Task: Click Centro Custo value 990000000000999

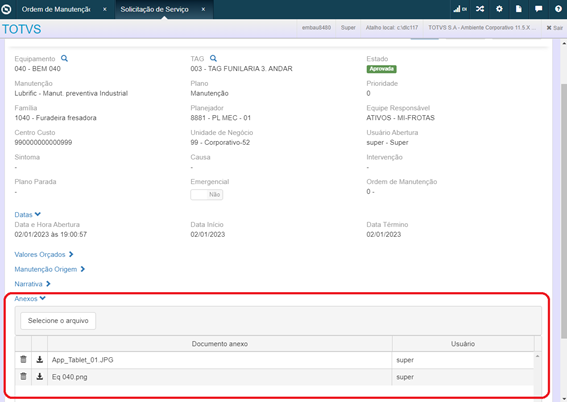Action: (x=43, y=142)
